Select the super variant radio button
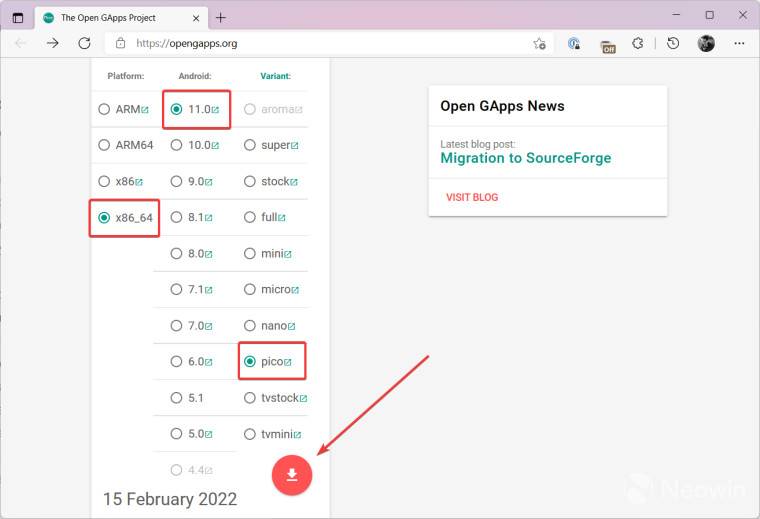The width and height of the screenshot is (760, 519). point(250,145)
